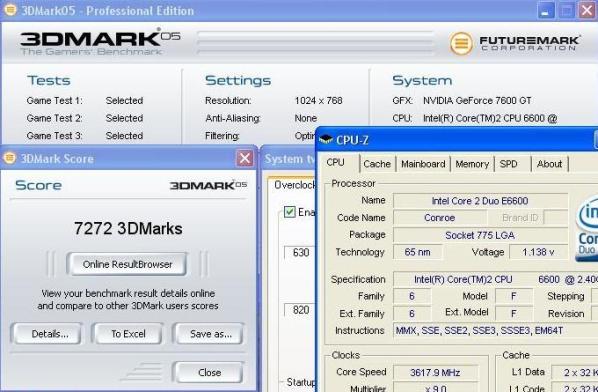
Task: Export the score To Excel
Action: point(128,334)
